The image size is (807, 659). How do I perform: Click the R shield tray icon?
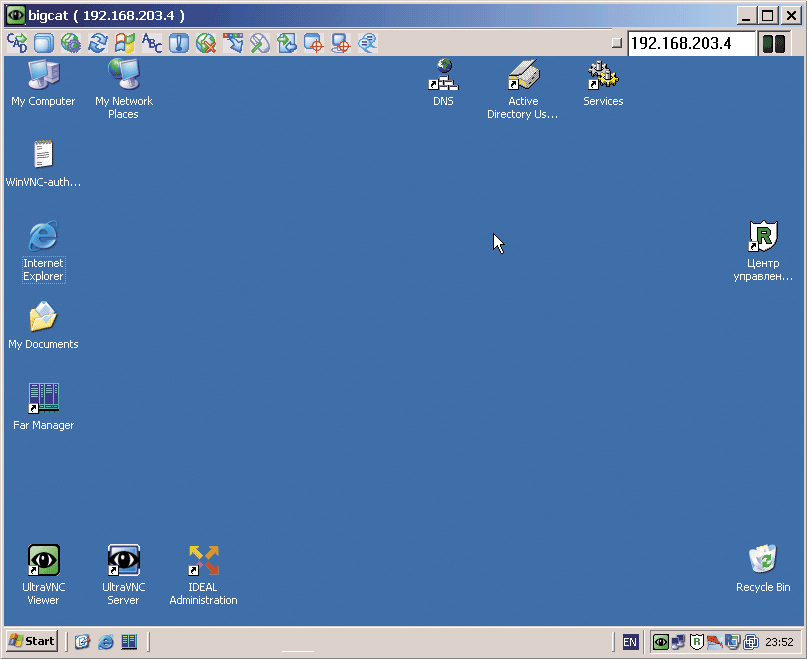tap(696, 642)
